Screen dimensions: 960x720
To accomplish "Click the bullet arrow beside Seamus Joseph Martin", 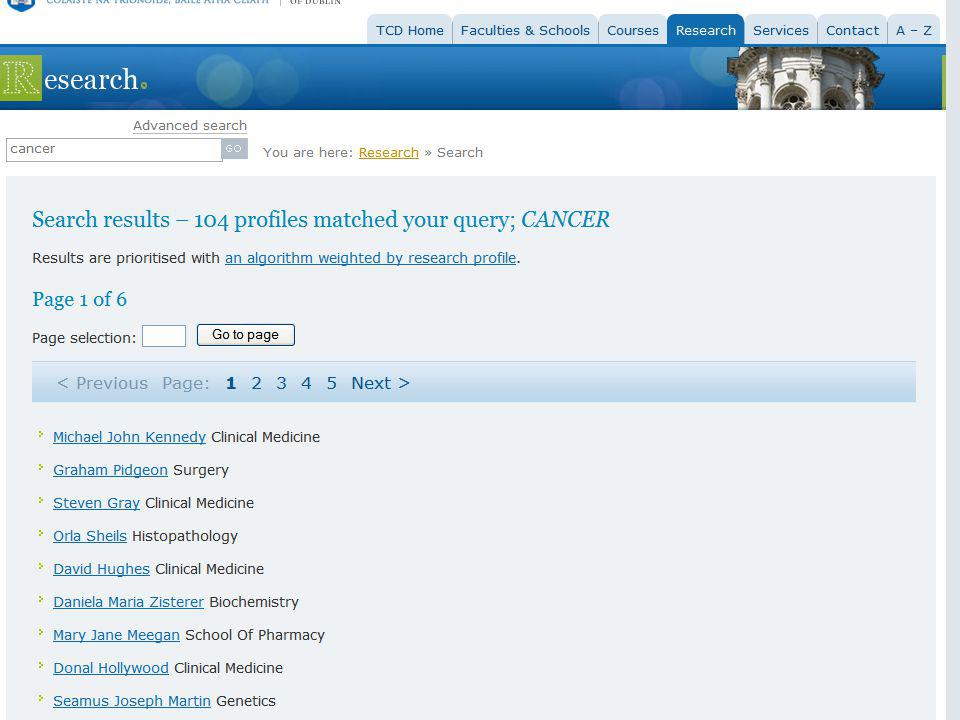I will 40,699.
